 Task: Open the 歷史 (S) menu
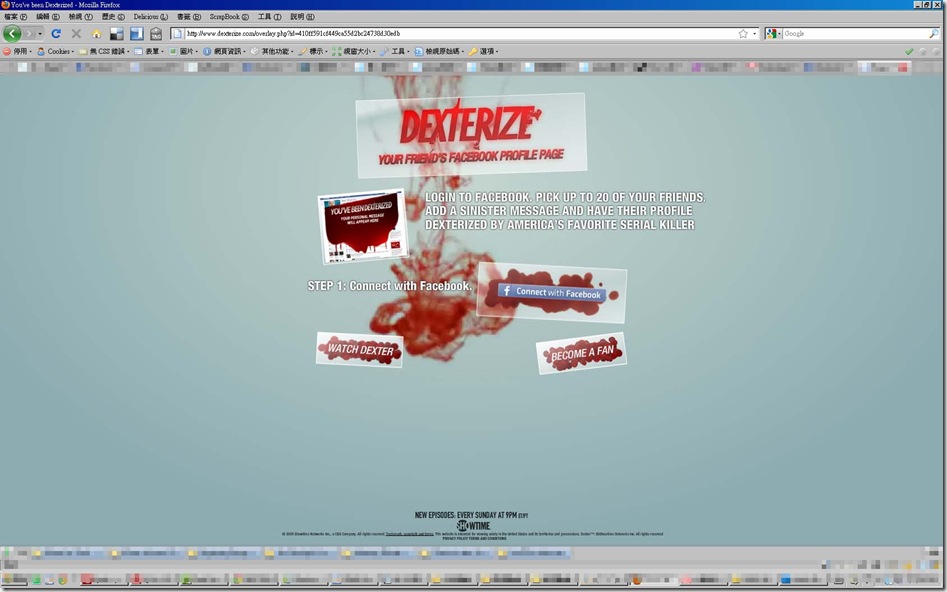tap(113, 16)
